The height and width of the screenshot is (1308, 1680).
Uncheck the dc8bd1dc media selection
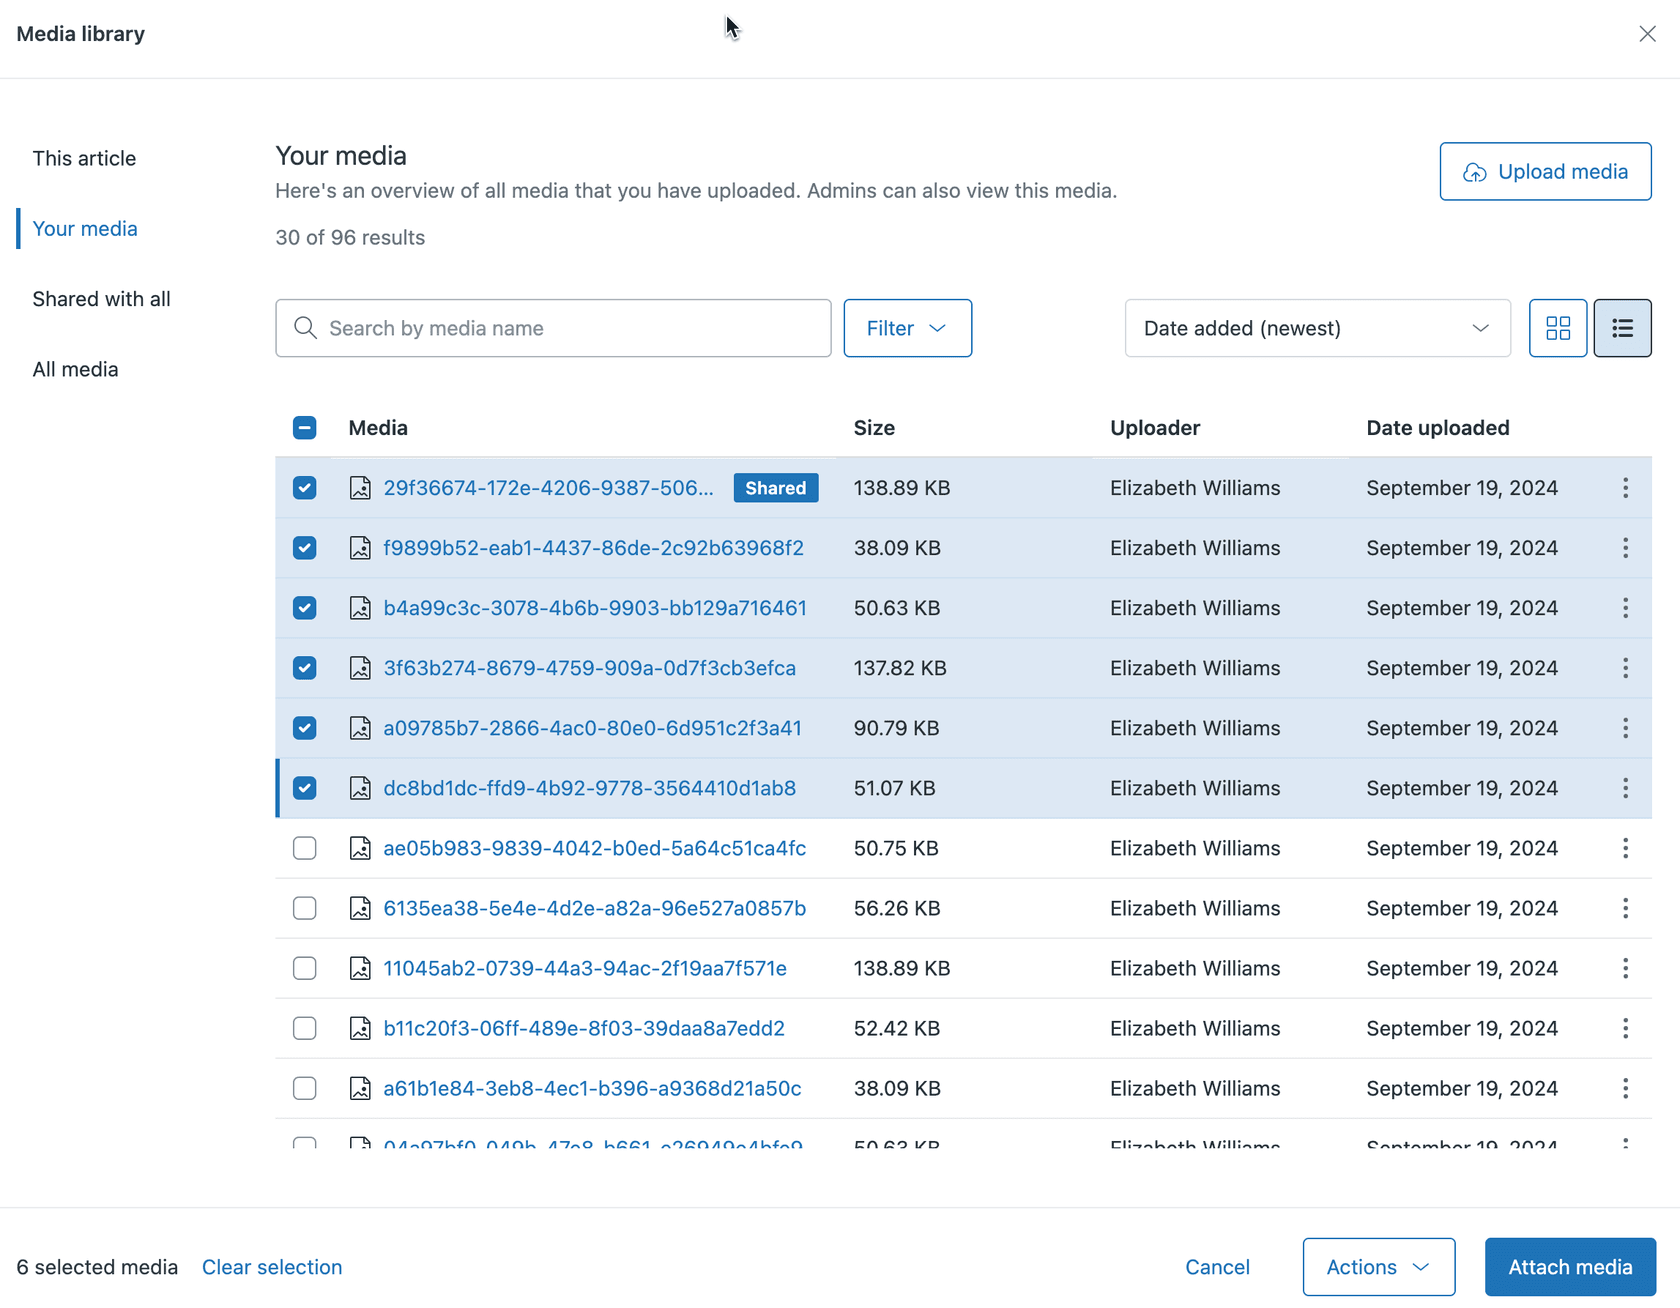point(304,788)
